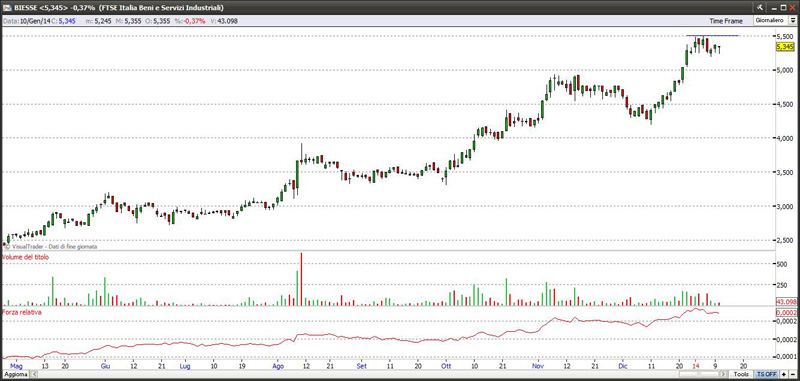Viewport: 800px width, 381px height.
Task: Click the Mag month label on axis
Action: [x=16, y=366]
